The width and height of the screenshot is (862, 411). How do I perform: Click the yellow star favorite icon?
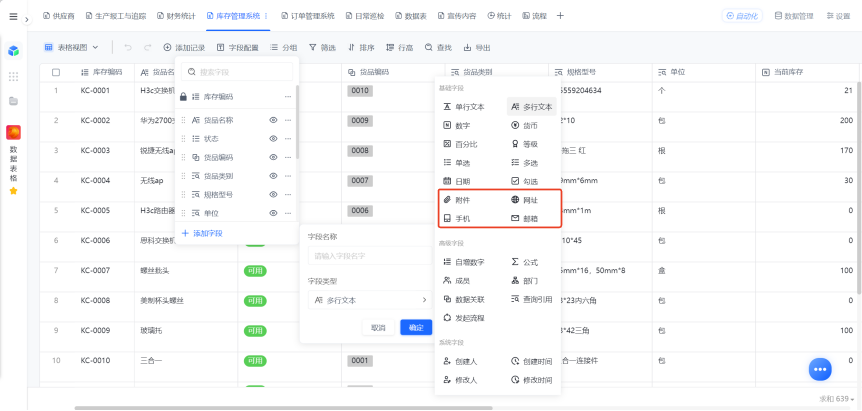click(x=13, y=191)
